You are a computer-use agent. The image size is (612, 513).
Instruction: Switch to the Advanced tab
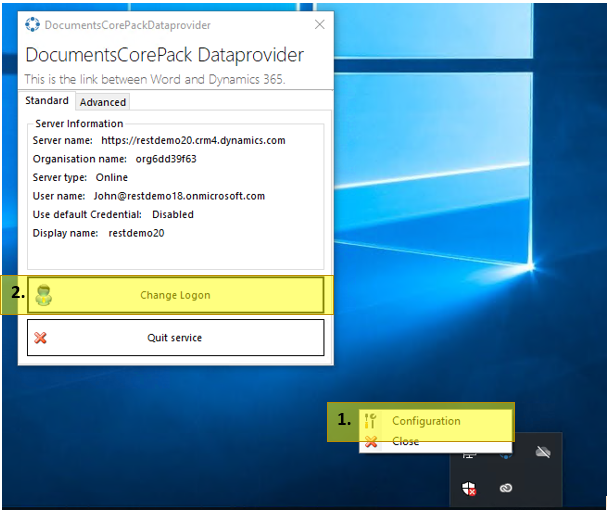pyautogui.click(x=103, y=102)
